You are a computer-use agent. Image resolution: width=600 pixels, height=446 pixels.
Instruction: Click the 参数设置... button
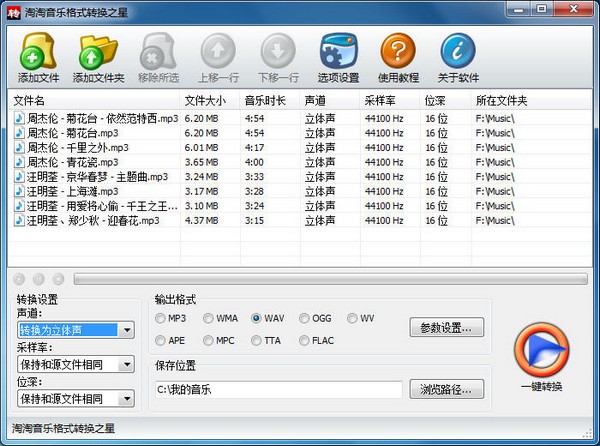[x=447, y=327]
